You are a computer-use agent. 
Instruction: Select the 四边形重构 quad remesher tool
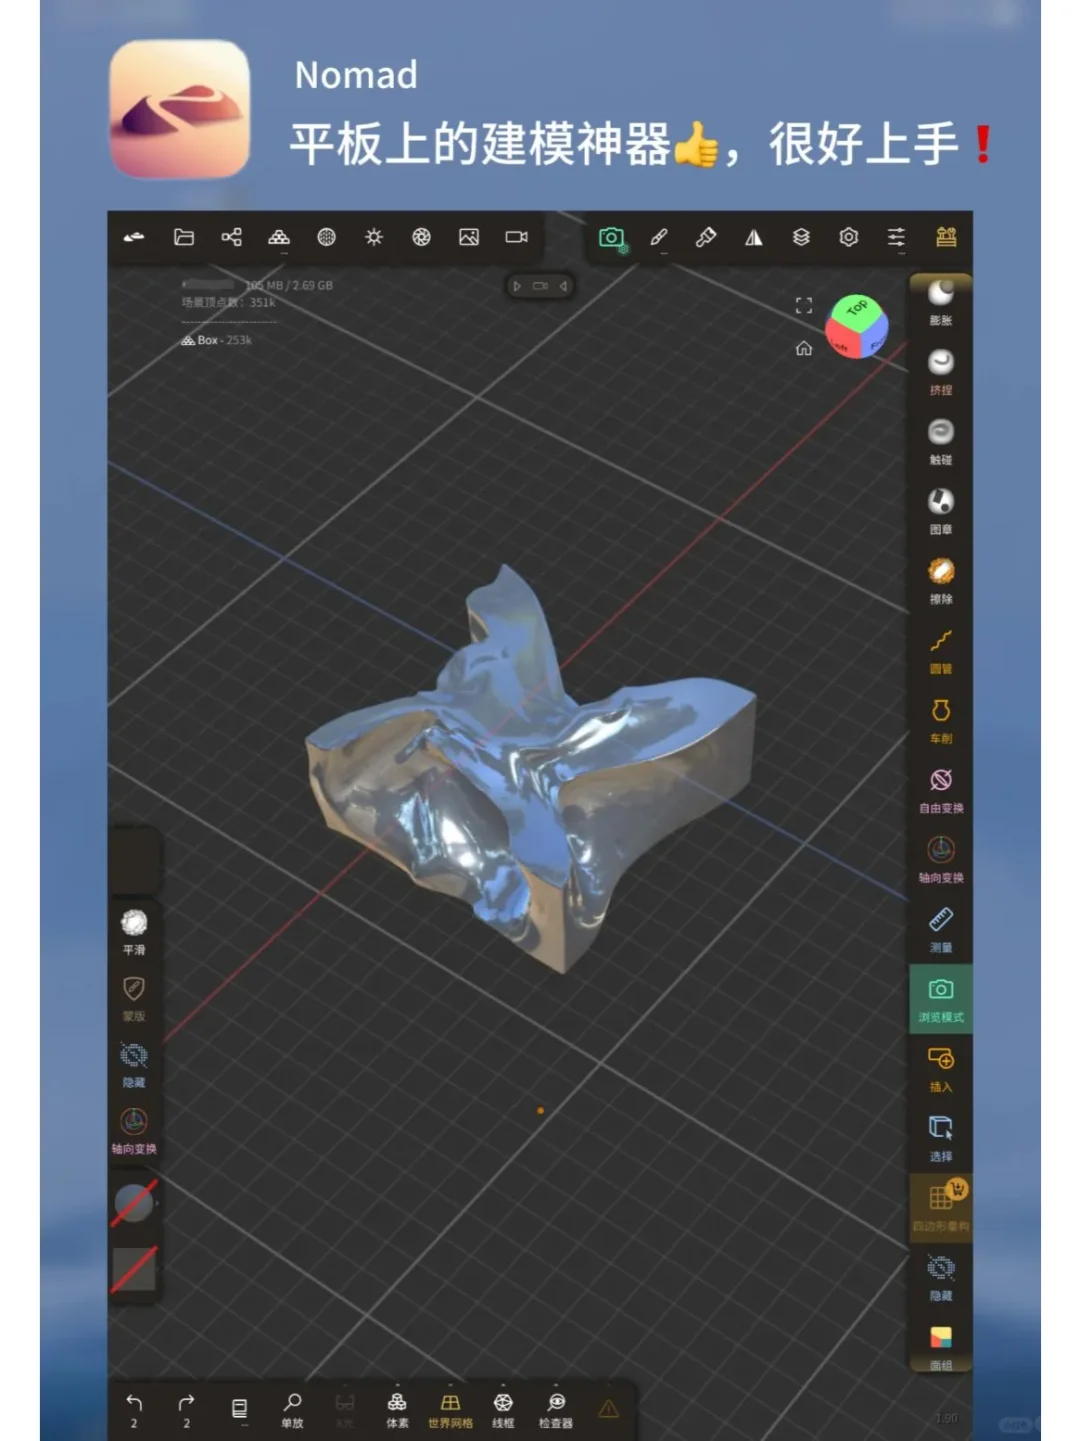[x=941, y=1208]
